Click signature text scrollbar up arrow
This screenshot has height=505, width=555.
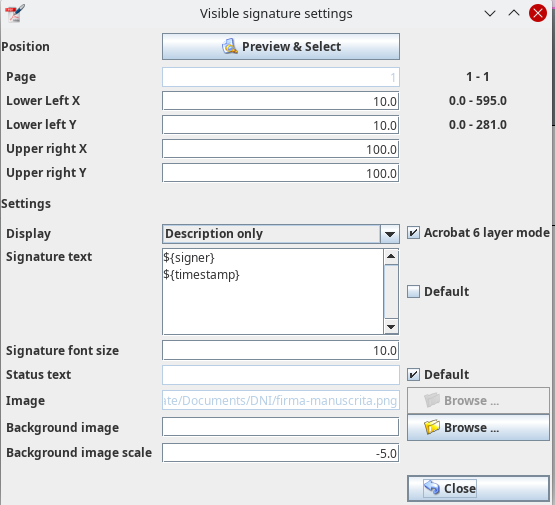(x=391, y=257)
